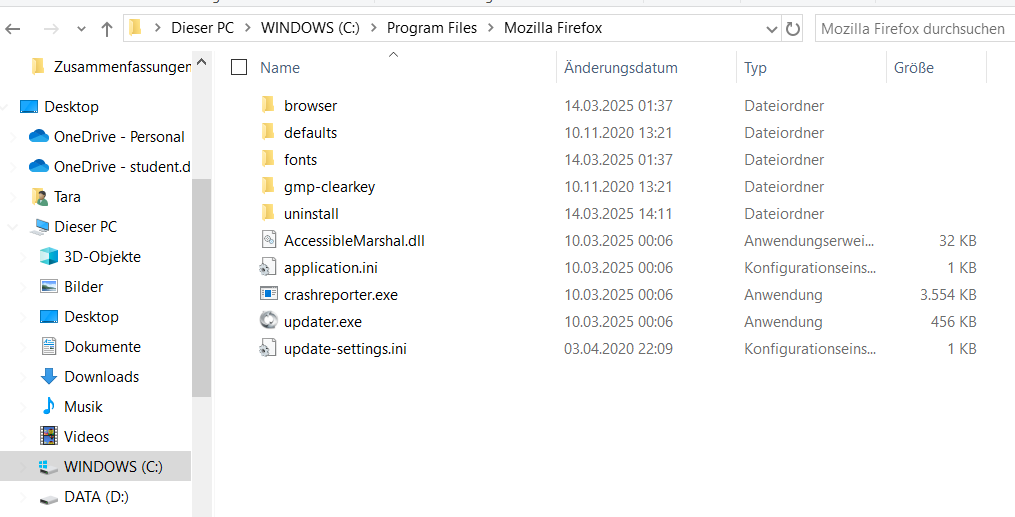
Task: Sort files by Größe column
Action: point(914,68)
